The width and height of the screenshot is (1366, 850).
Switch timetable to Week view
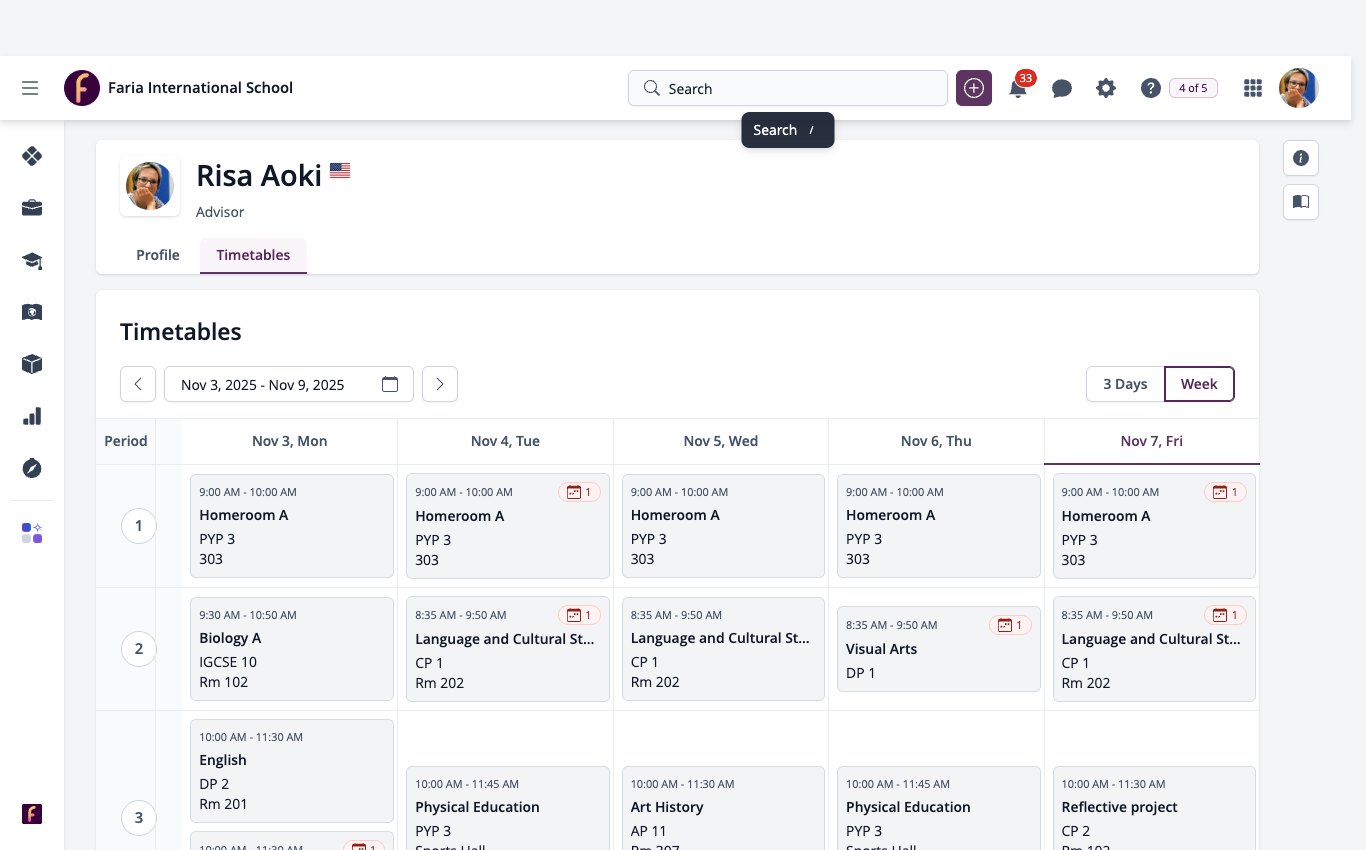pyautogui.click(x=1199, y=384)
